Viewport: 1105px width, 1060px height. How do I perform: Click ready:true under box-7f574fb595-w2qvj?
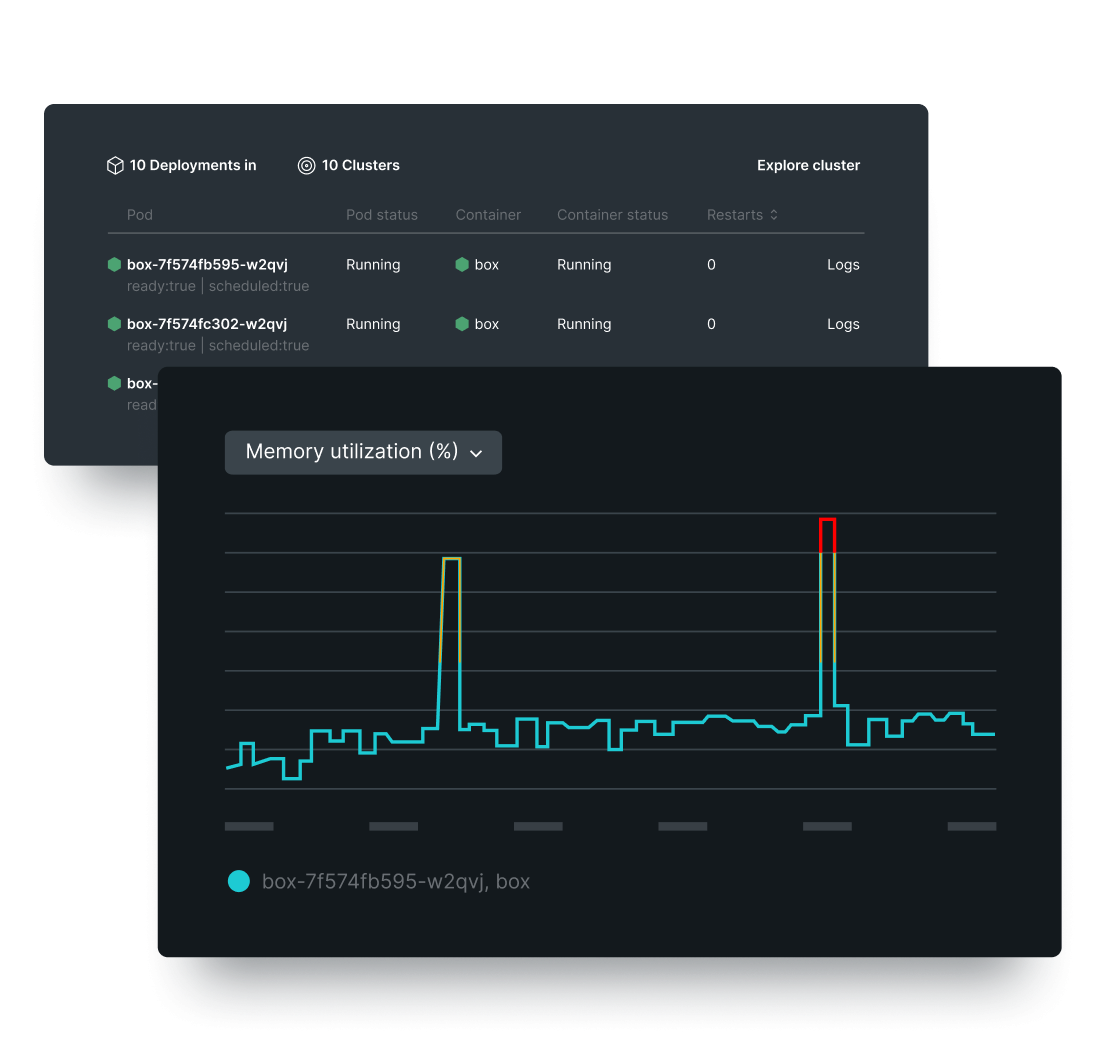click(161, 286)
